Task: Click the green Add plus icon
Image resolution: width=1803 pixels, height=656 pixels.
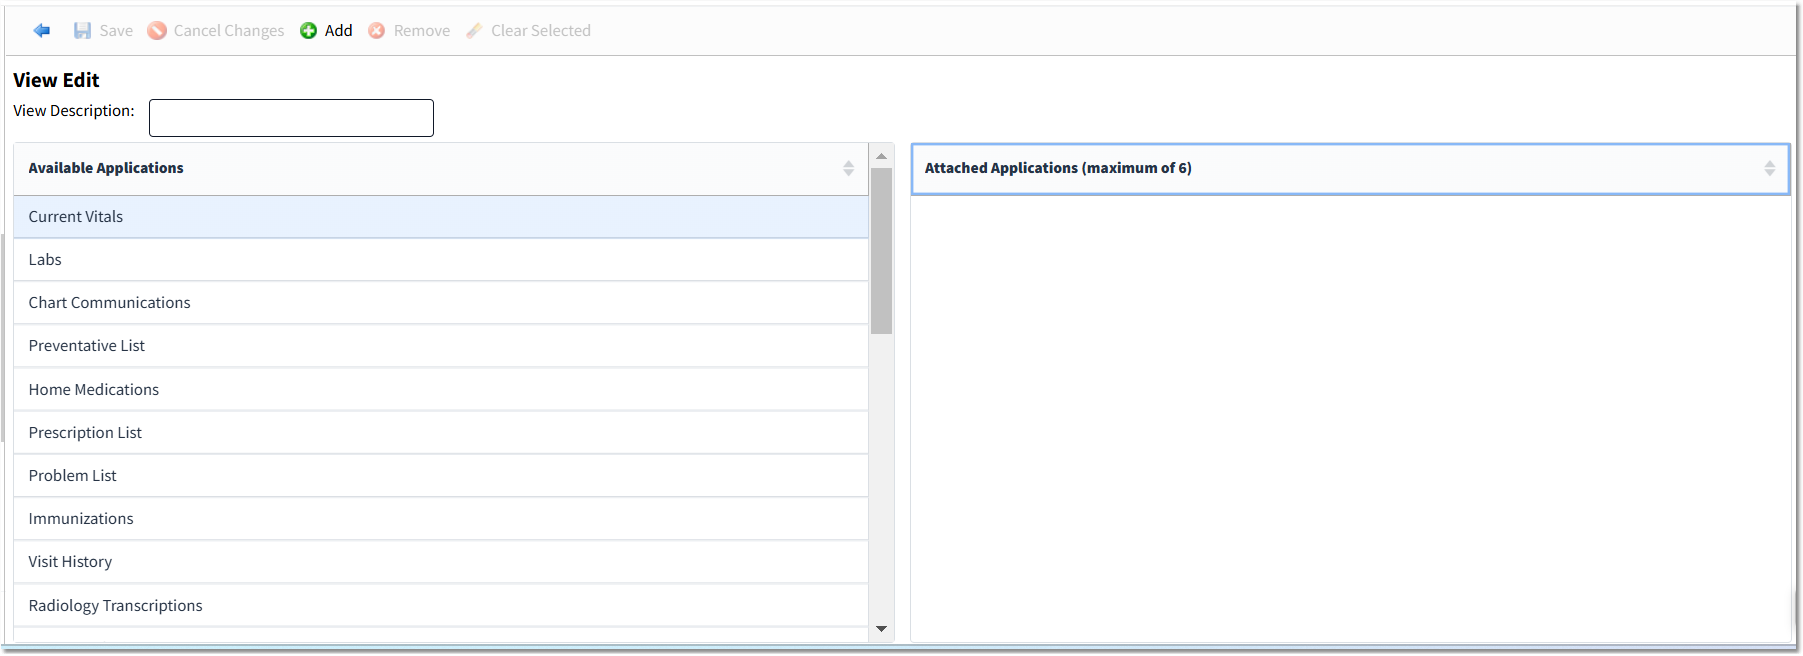Action: [309, 31]
